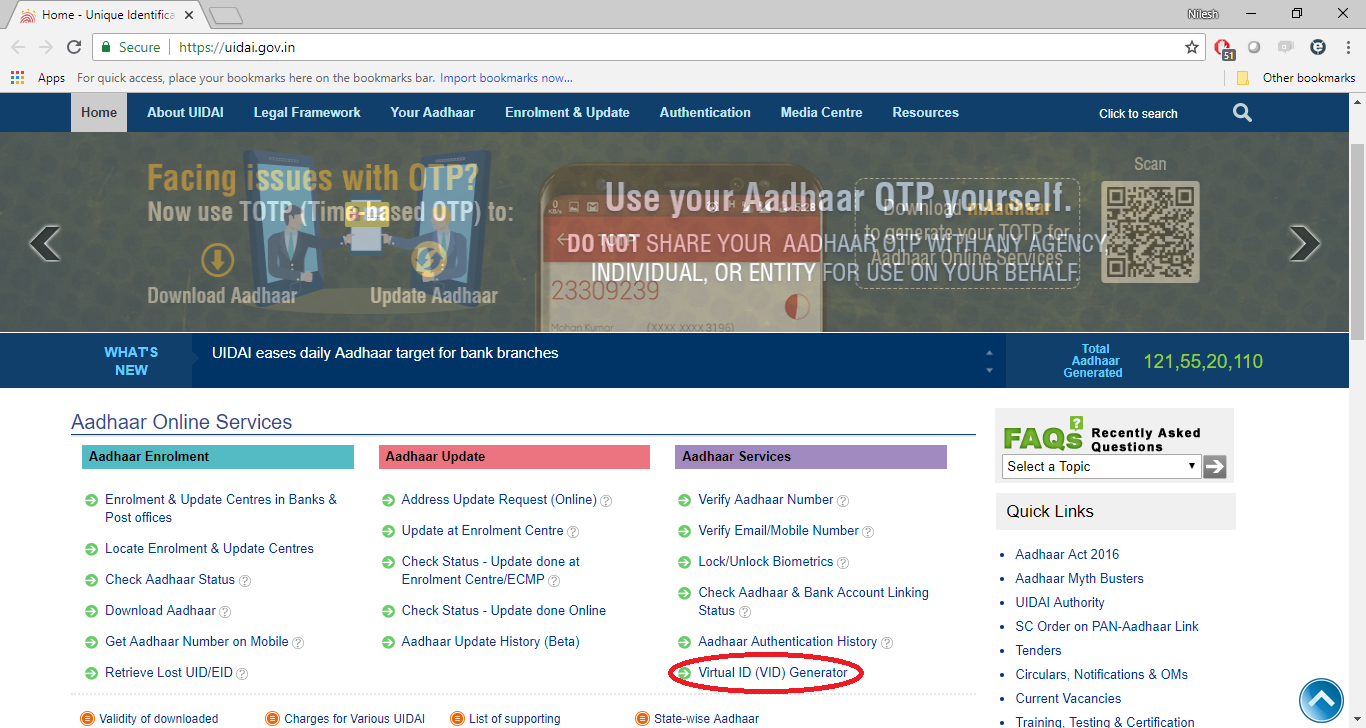The width and height of the screenshot is (1366, 728).
Task: Click the help icon beside Aadhaar Authentication History
Action: [887, 642]
